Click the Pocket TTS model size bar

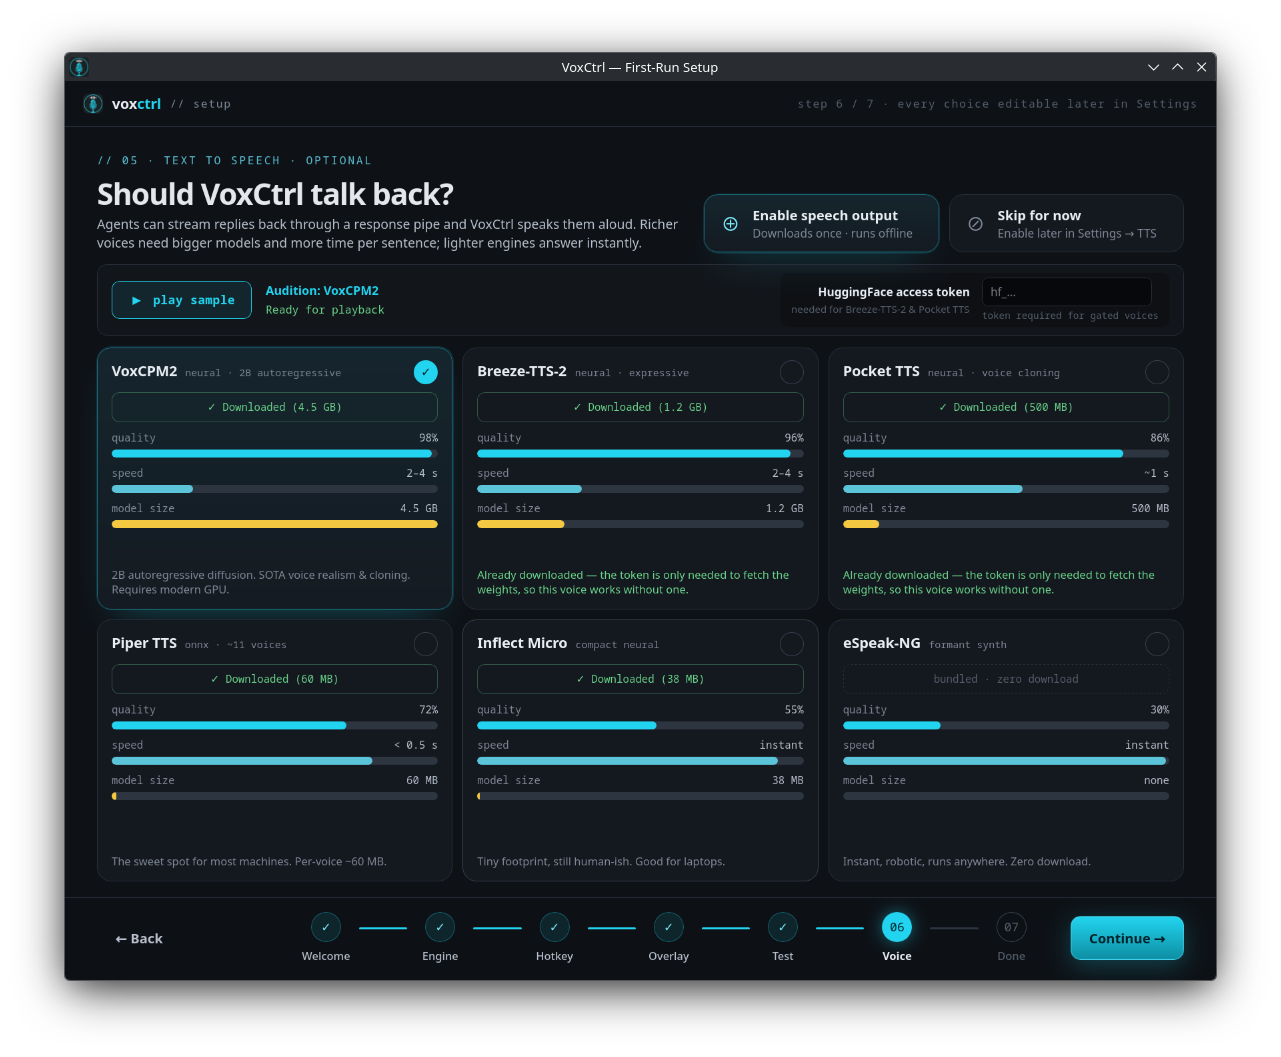pyautogui.click(x=1006, y=524)
